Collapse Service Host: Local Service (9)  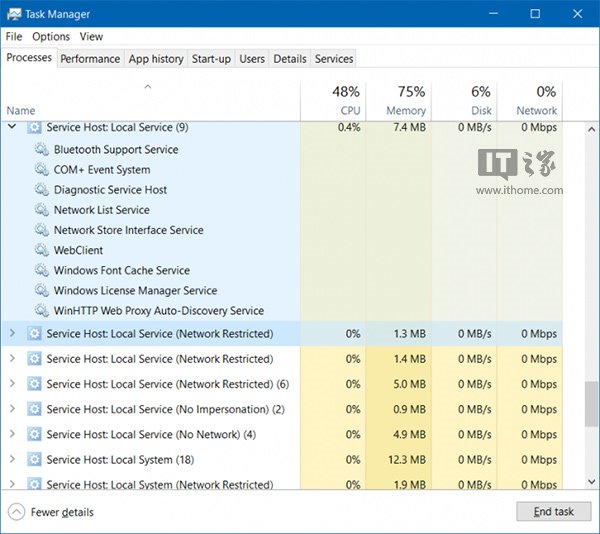(12, 126)
